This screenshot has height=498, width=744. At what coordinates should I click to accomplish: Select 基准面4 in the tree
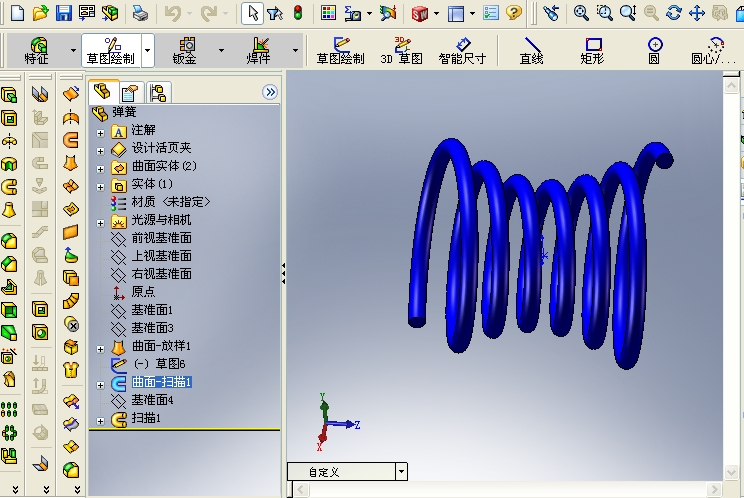click(x=152, y=400)
